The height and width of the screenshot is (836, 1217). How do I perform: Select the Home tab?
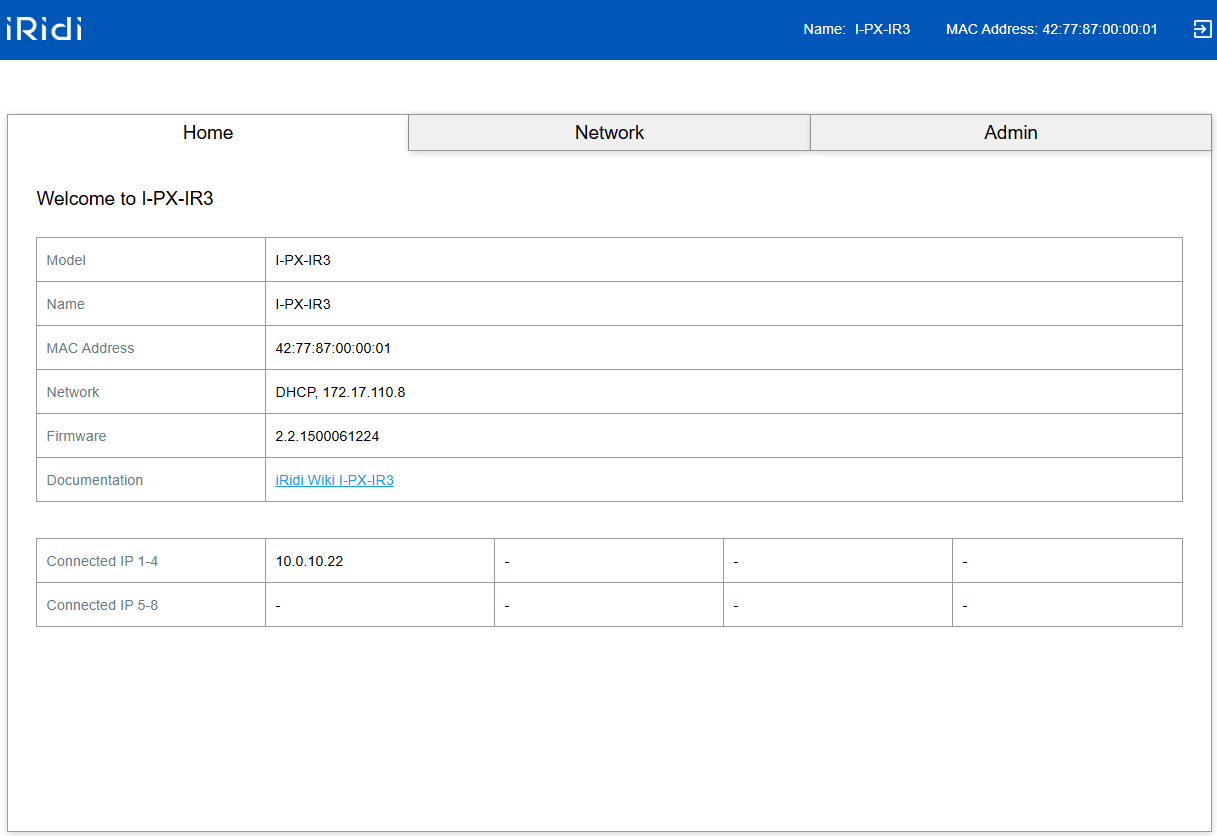[208, 133]
